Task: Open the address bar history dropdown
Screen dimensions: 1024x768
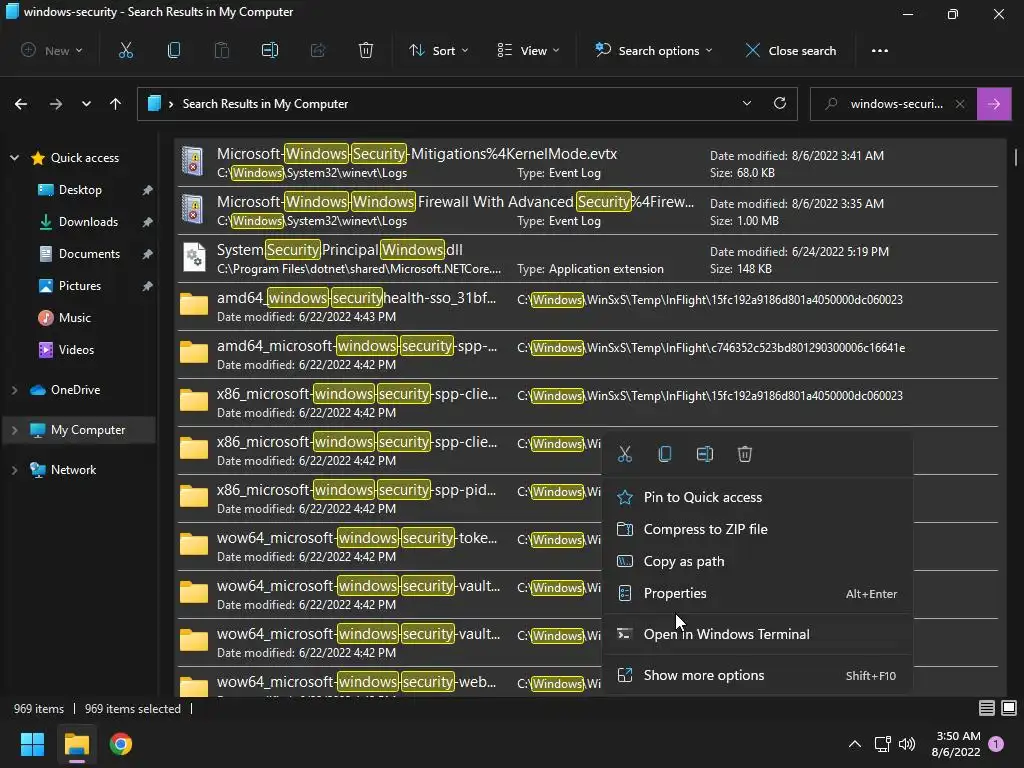Action: tap(747, 103)
